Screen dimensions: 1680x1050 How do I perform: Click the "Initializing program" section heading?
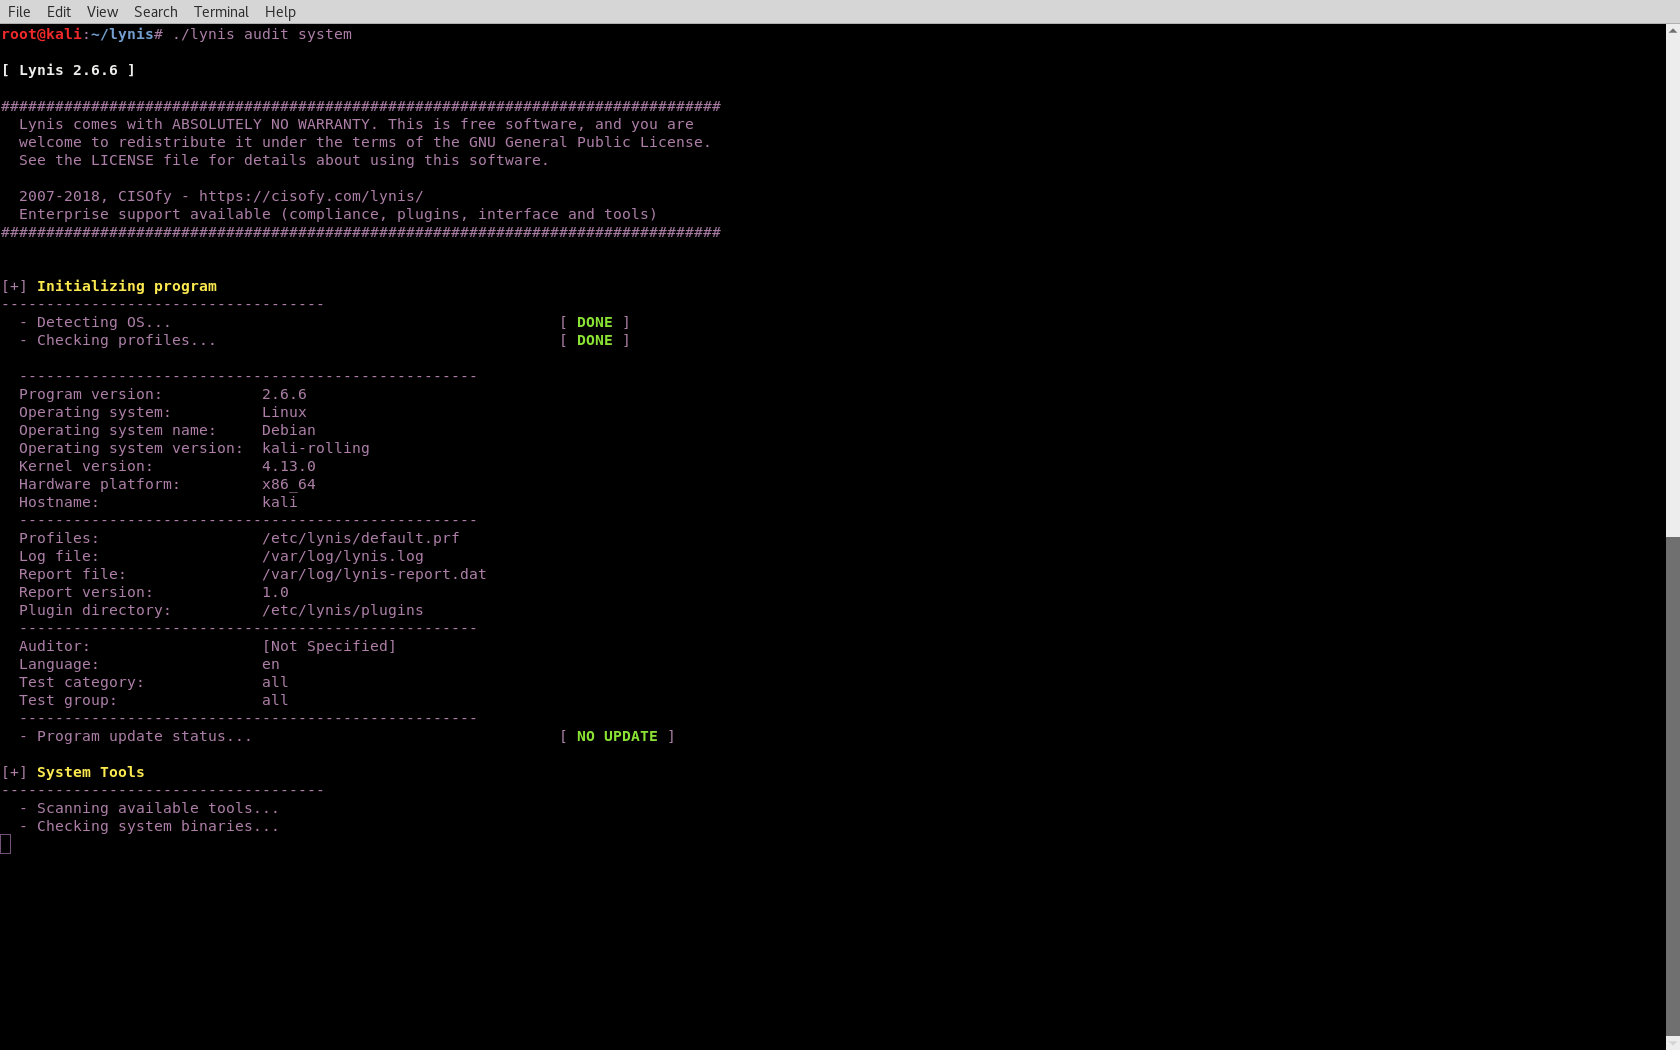click(127, 286)
